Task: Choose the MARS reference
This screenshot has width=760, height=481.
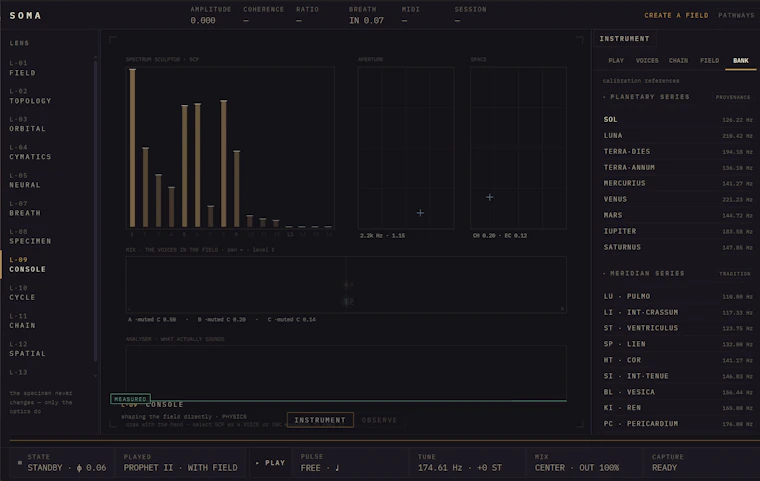Action: coord(678,215)
